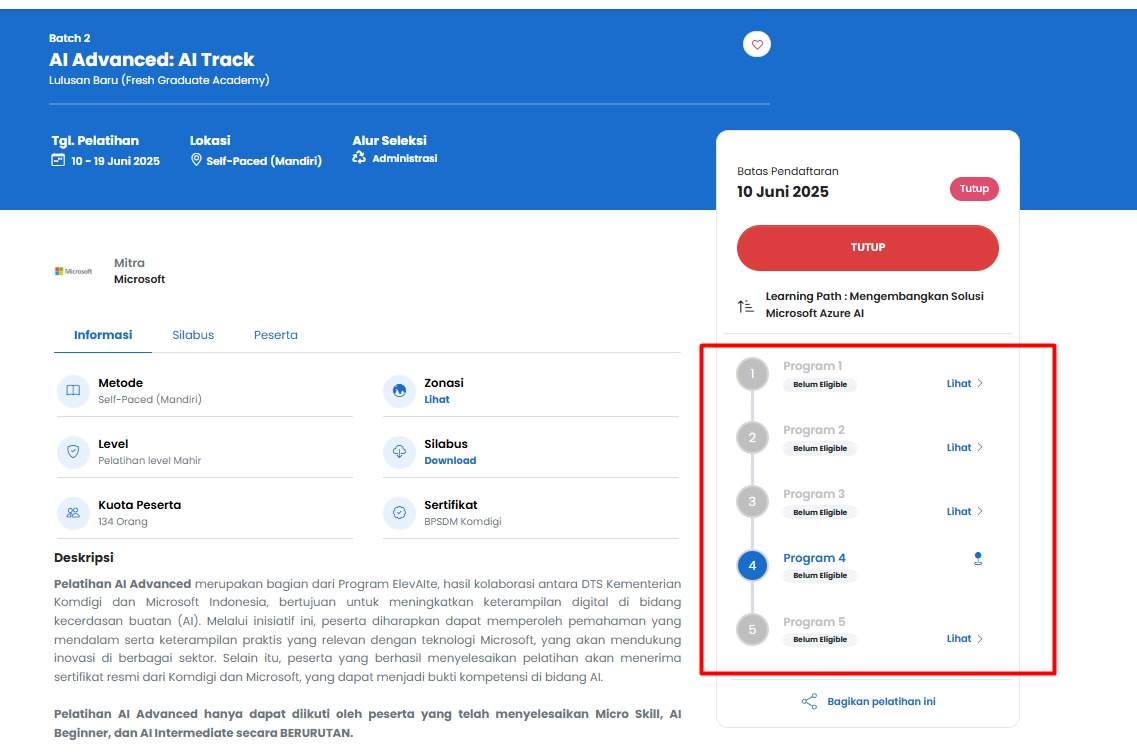Select step 4 circle in learning path
This screenshot has width=1137, height=753.
(752, 566)
